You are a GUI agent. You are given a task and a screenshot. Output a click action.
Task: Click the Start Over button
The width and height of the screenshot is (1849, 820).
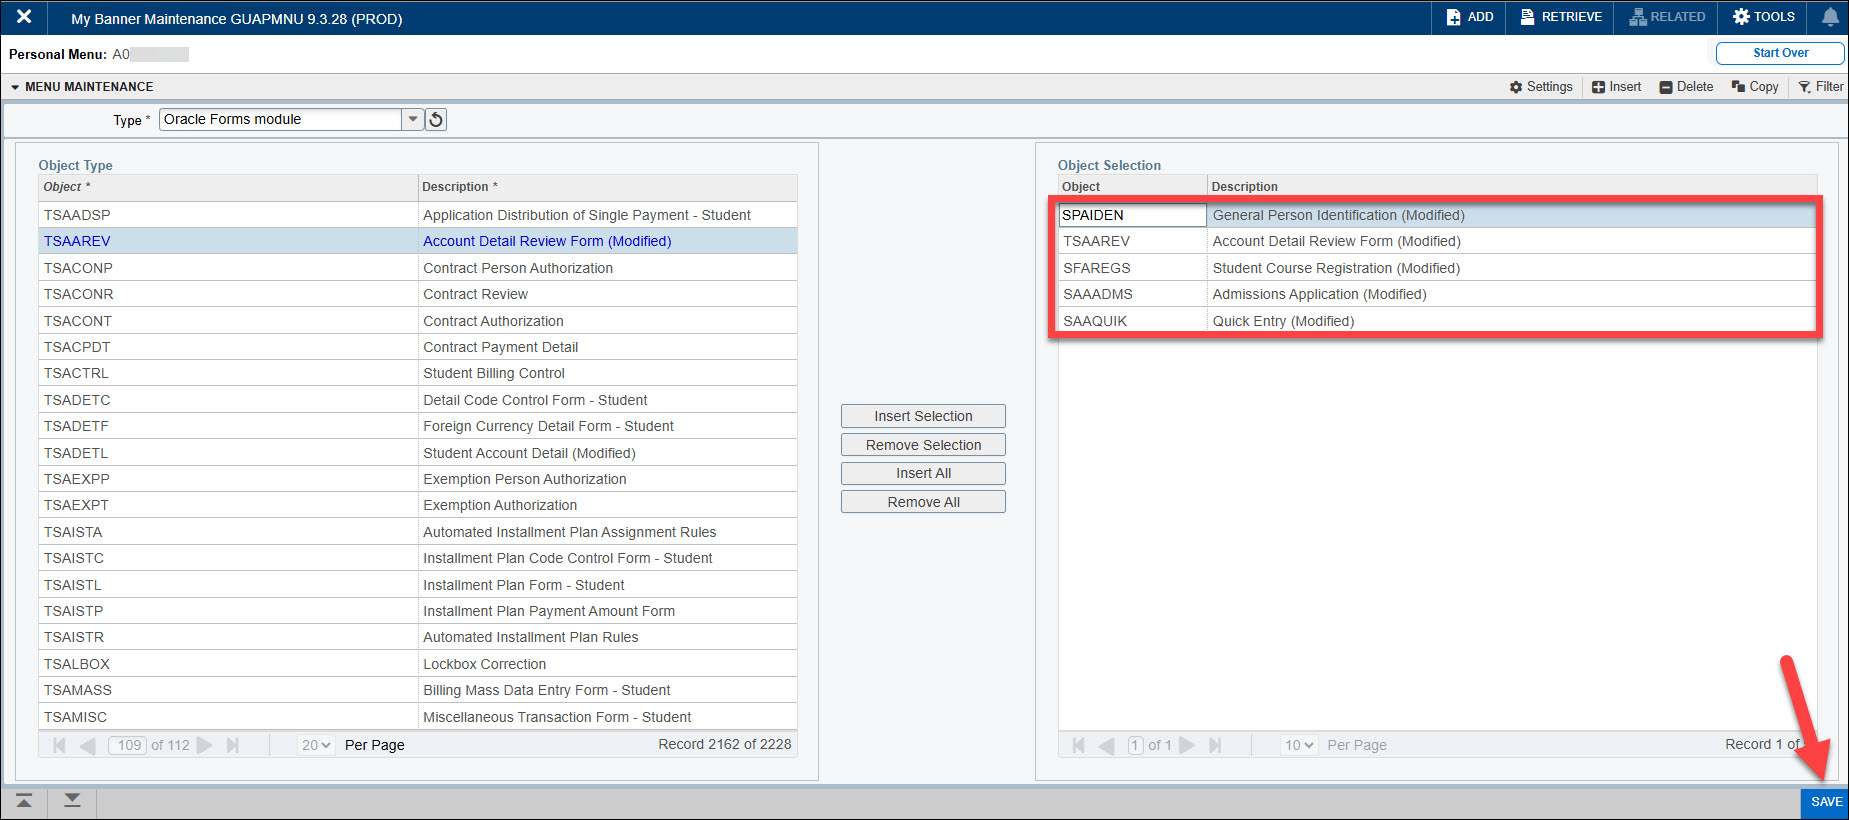click(1780, 53)
